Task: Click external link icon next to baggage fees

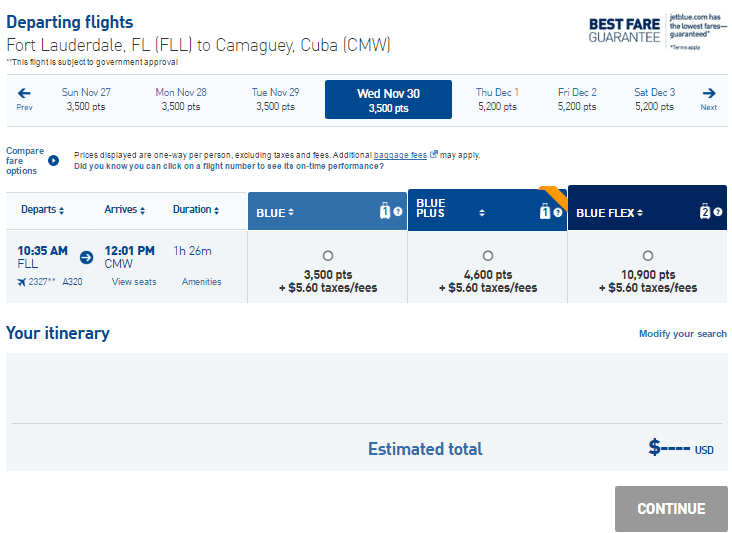Action: tap(434, 154)
